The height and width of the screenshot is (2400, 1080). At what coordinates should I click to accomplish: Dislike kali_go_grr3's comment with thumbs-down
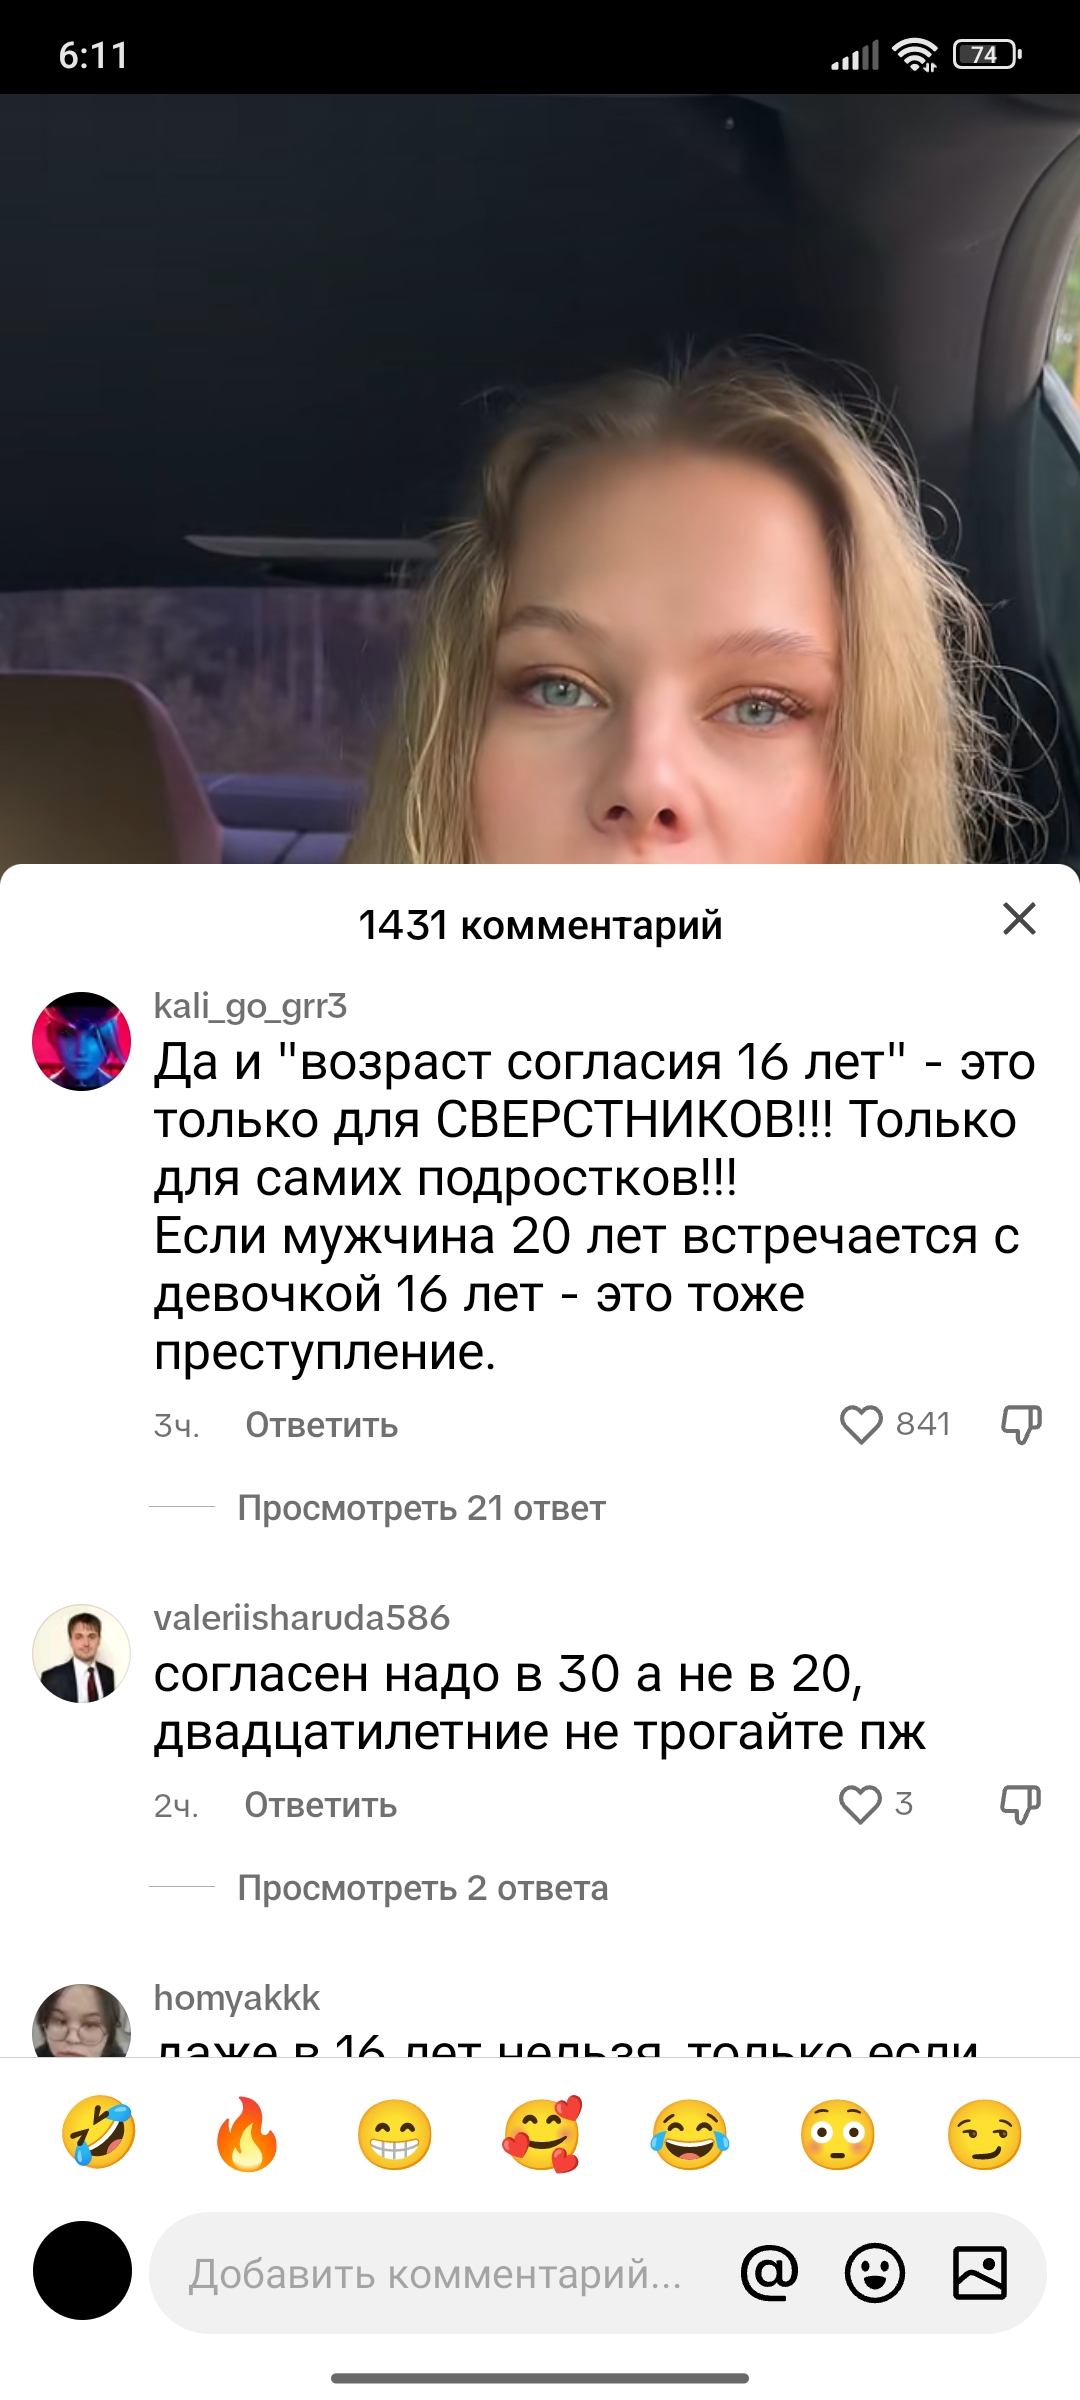point(1021,1424)
